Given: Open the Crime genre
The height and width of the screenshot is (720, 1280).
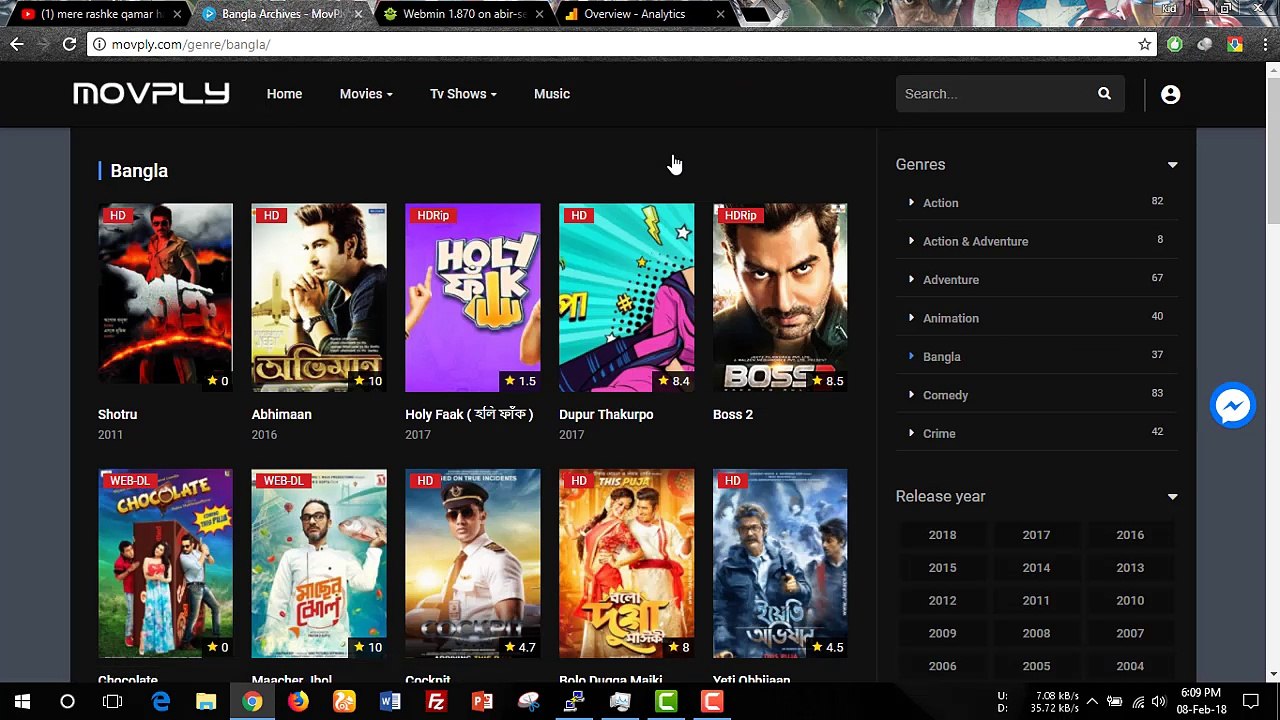Looking at the screenshot, I should pos(939,434).
